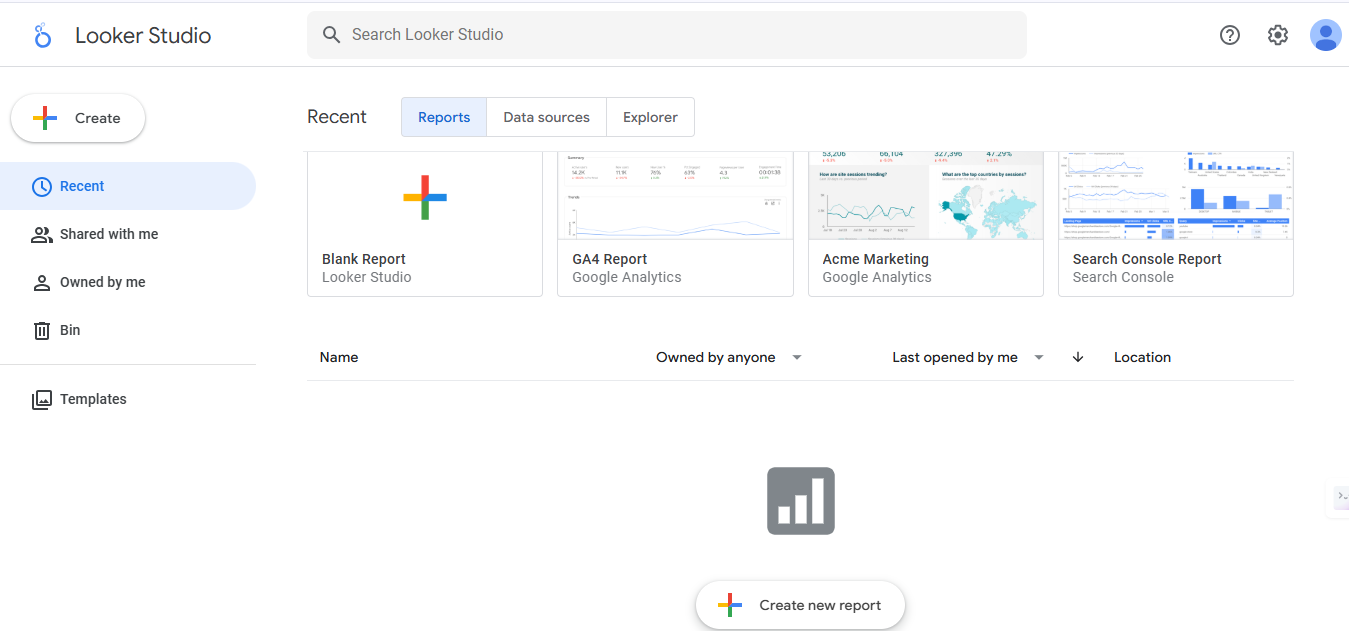
Task: Click the Blank Report title text
Action: 364,259
